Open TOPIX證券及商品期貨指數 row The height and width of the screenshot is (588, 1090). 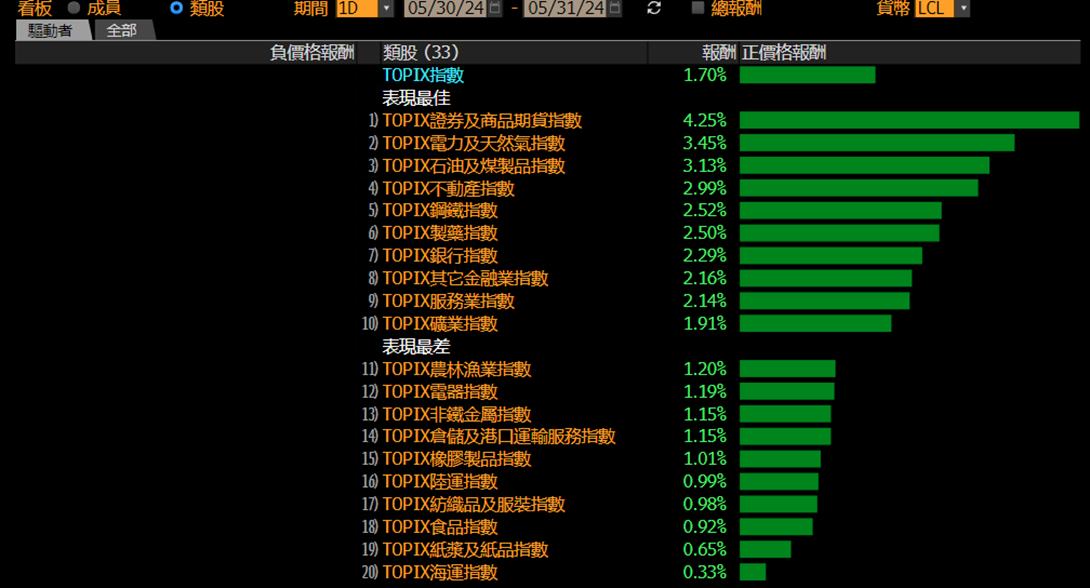coord(482,120)
